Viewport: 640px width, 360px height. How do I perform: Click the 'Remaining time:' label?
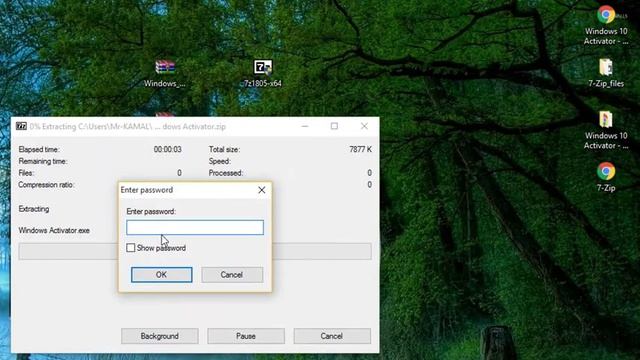(x=43, y=161)
